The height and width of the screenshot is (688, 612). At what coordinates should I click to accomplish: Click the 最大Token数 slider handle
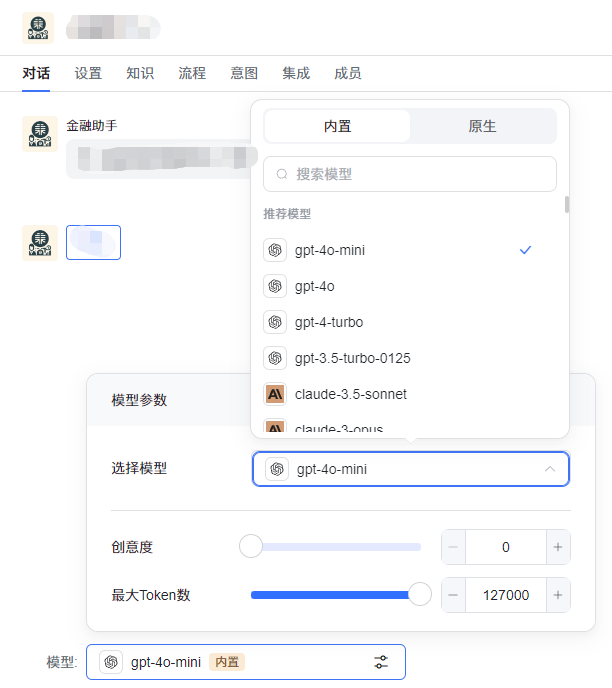coord(420,594)
